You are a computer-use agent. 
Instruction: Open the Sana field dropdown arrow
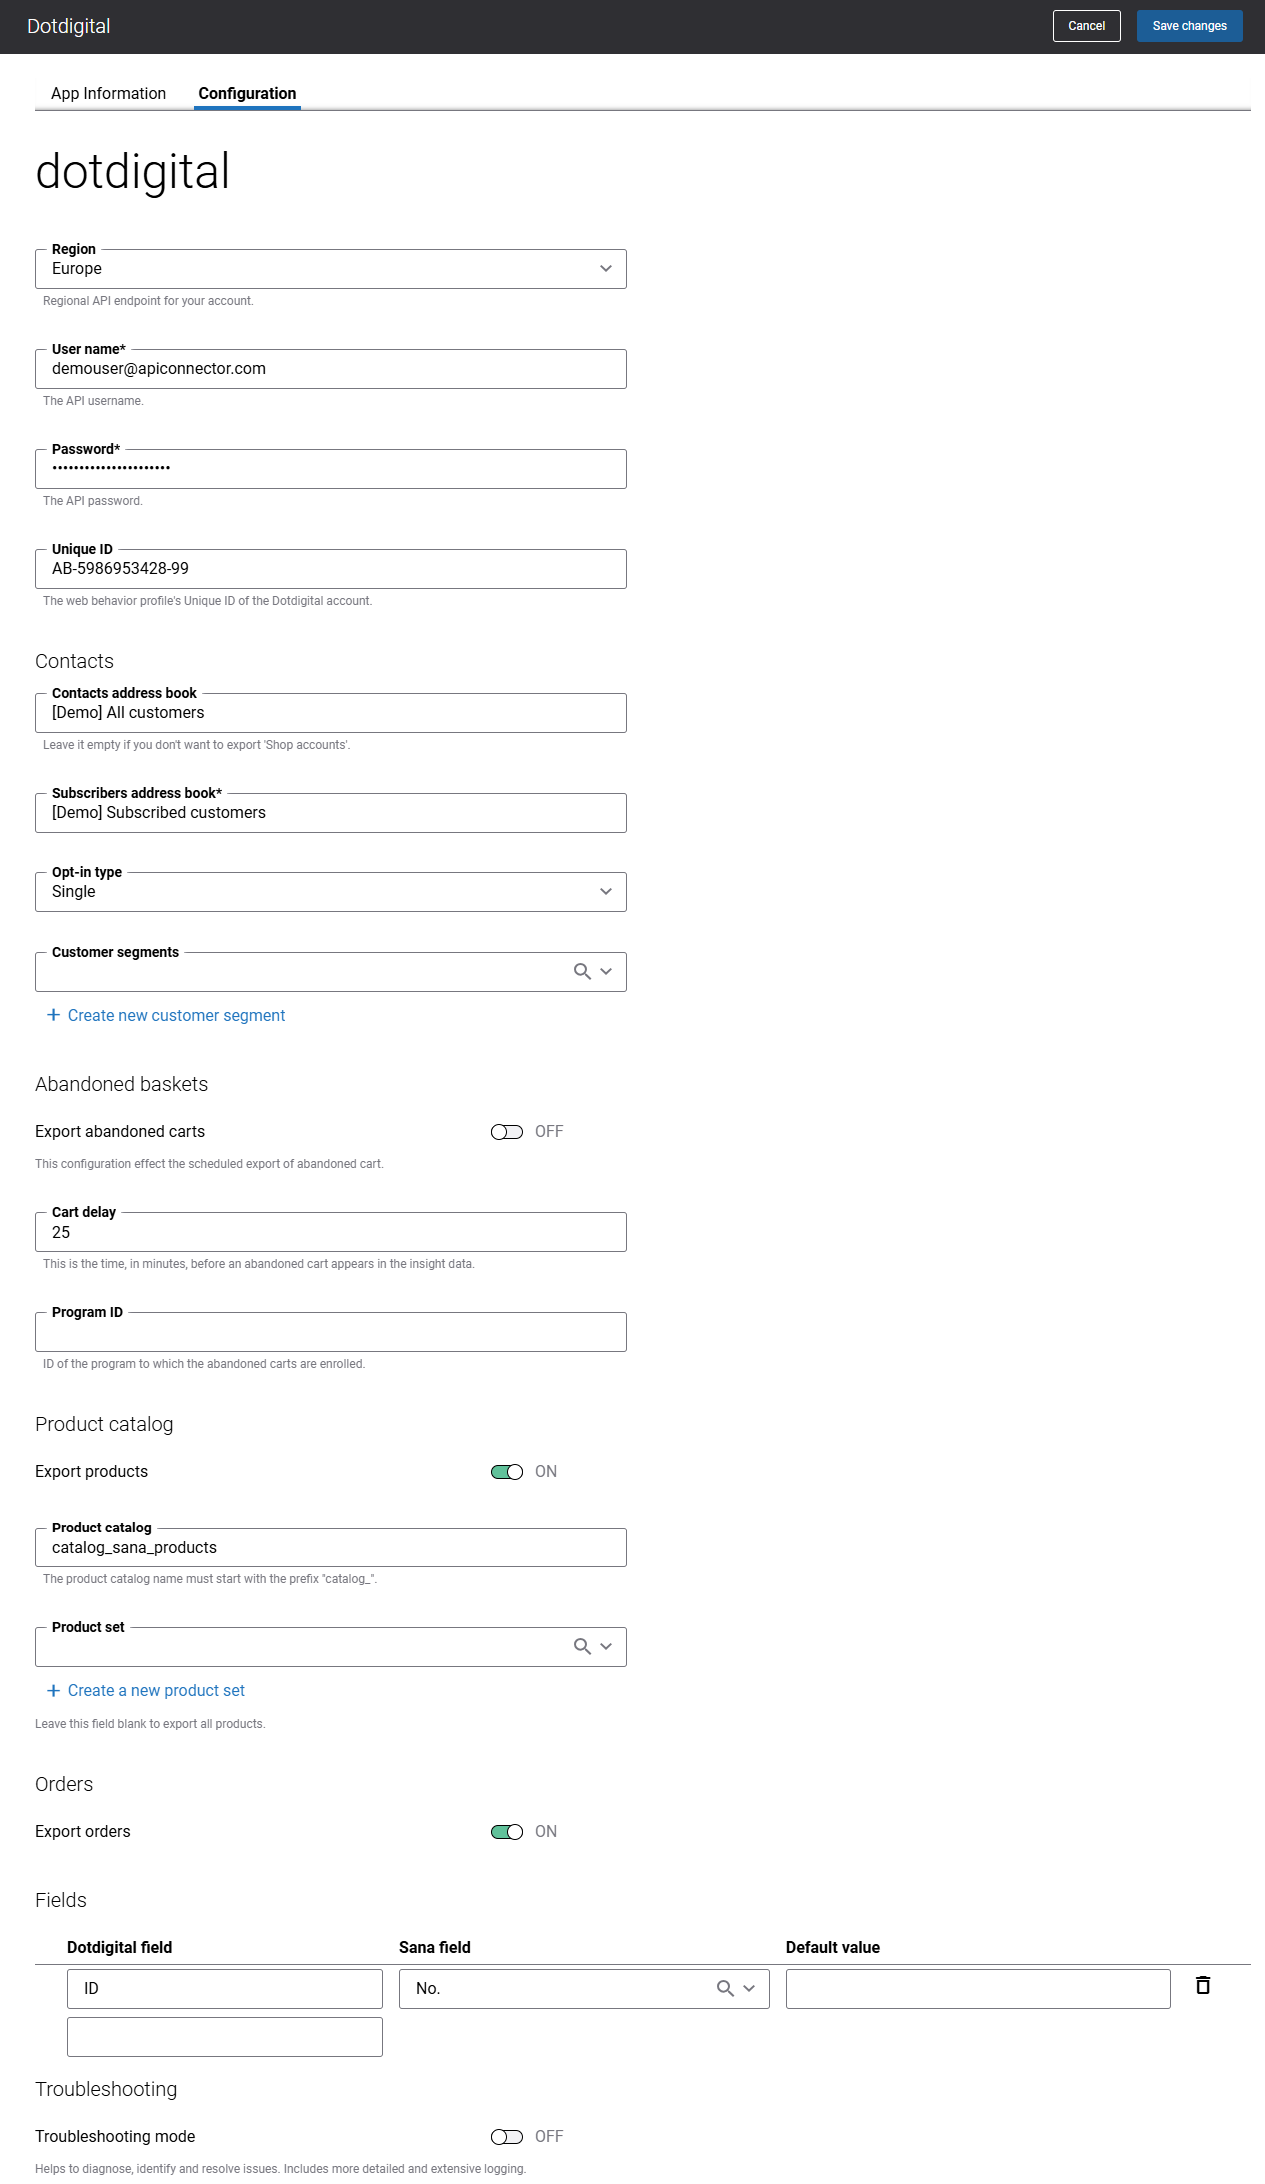pos(749,1988)
